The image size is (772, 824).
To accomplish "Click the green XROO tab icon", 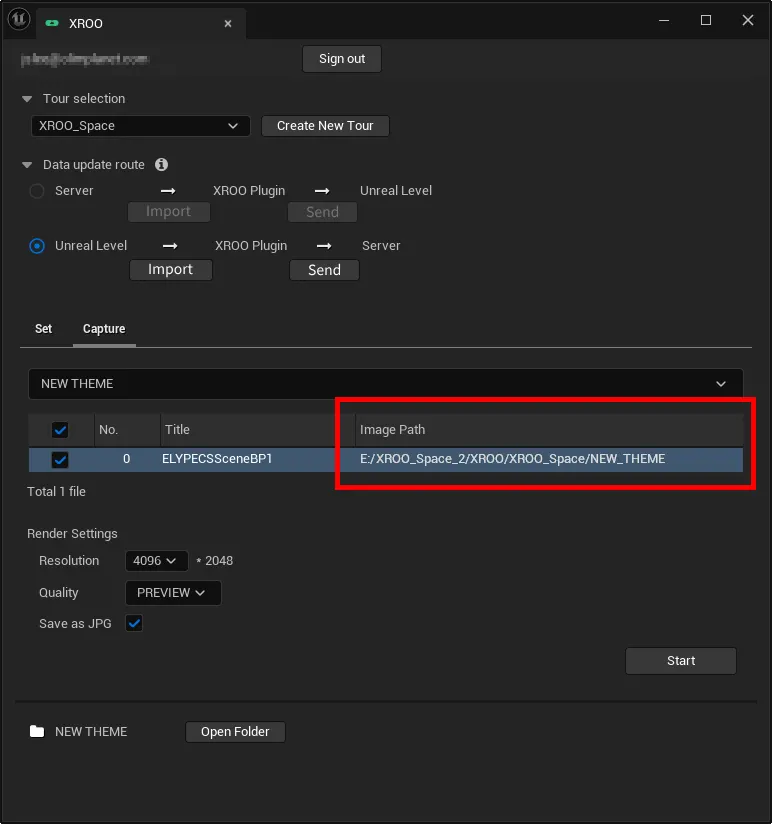I will pos(52,23).
